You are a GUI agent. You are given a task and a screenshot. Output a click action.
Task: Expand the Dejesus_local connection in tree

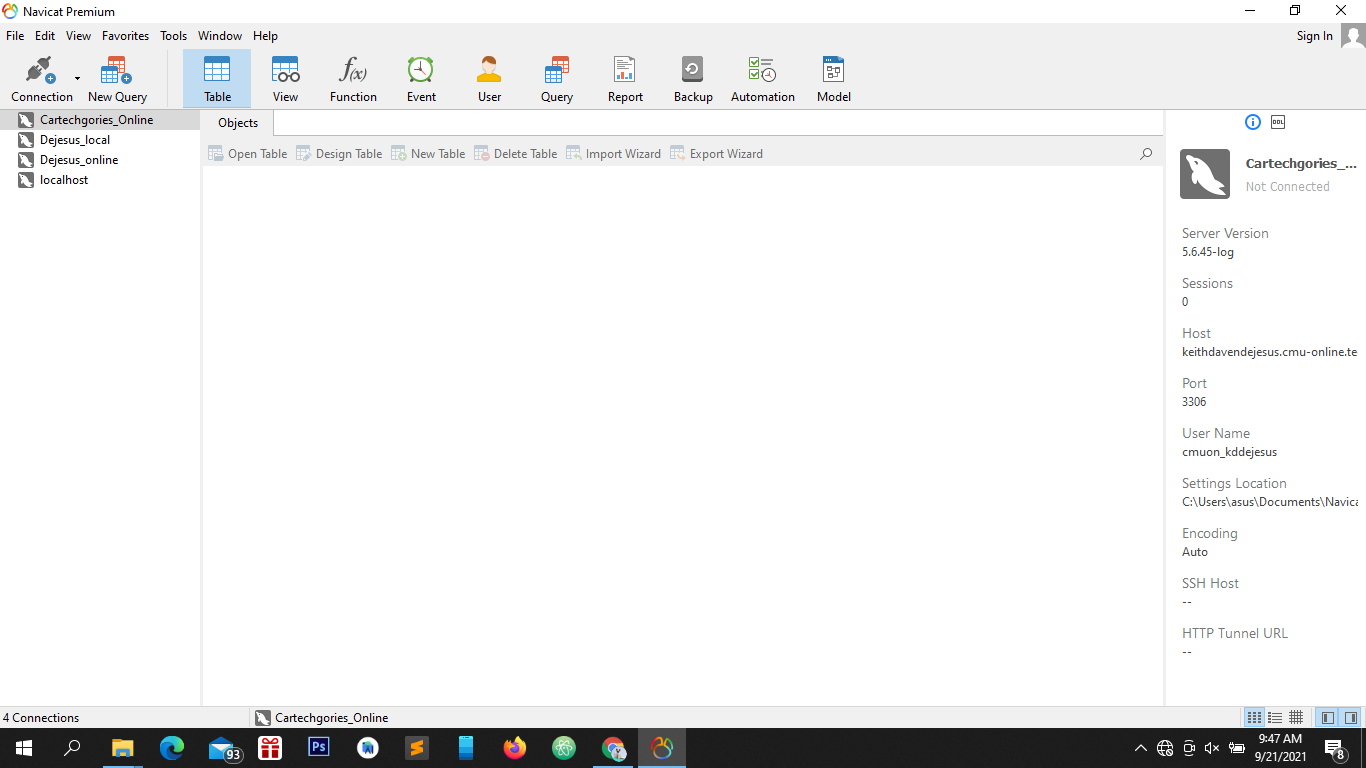click(x=75, y=140)
